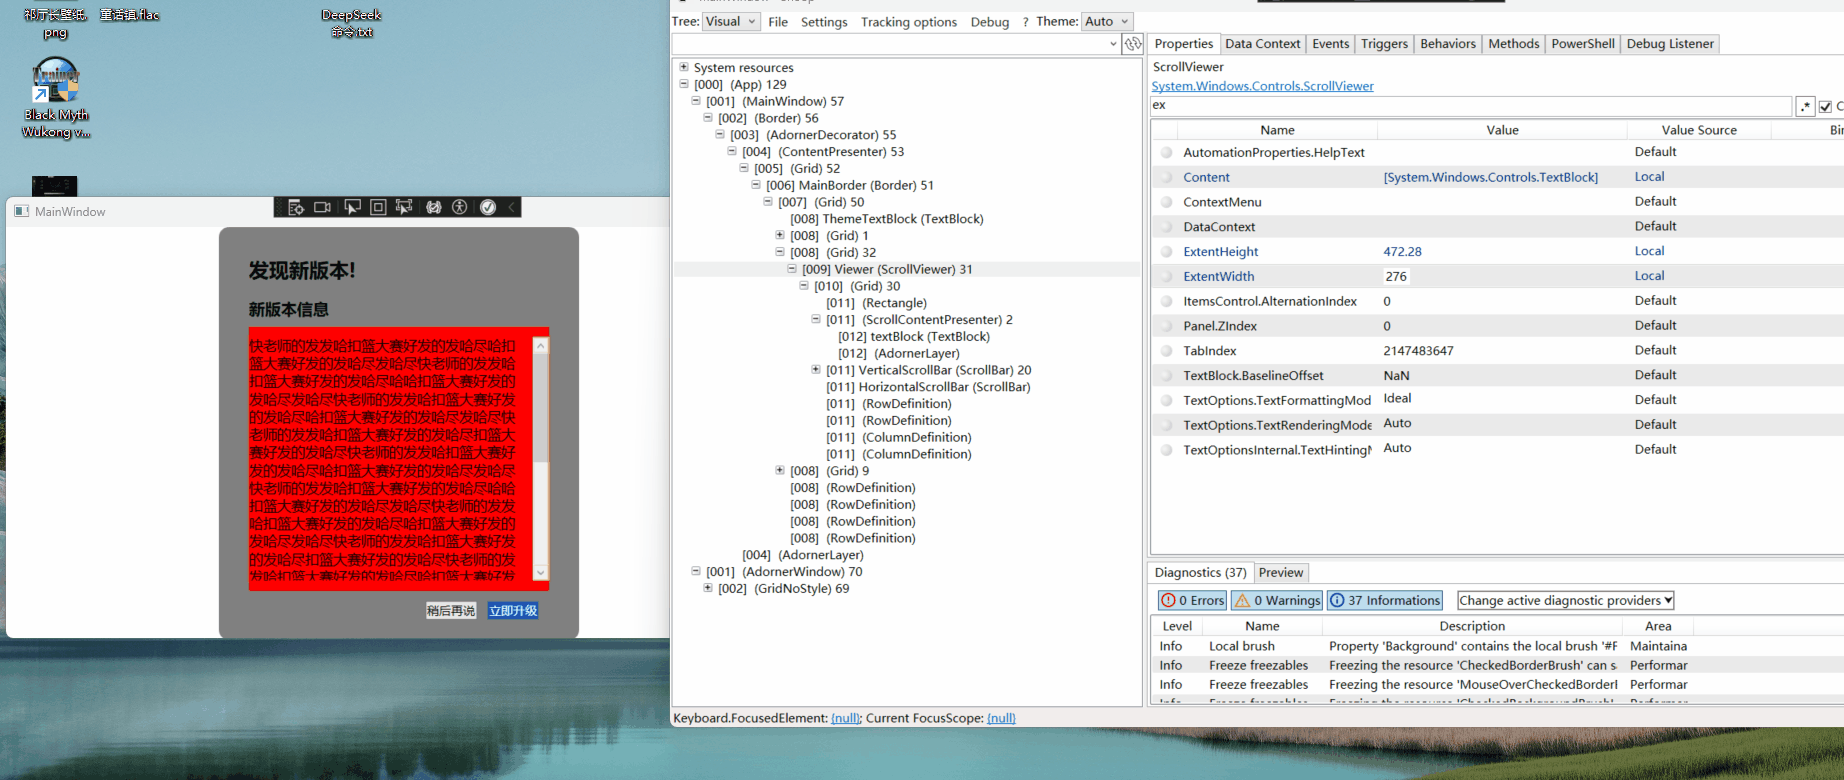
Task: Click the accessibility figure icon in toolbar
Action: pos(460,207)
